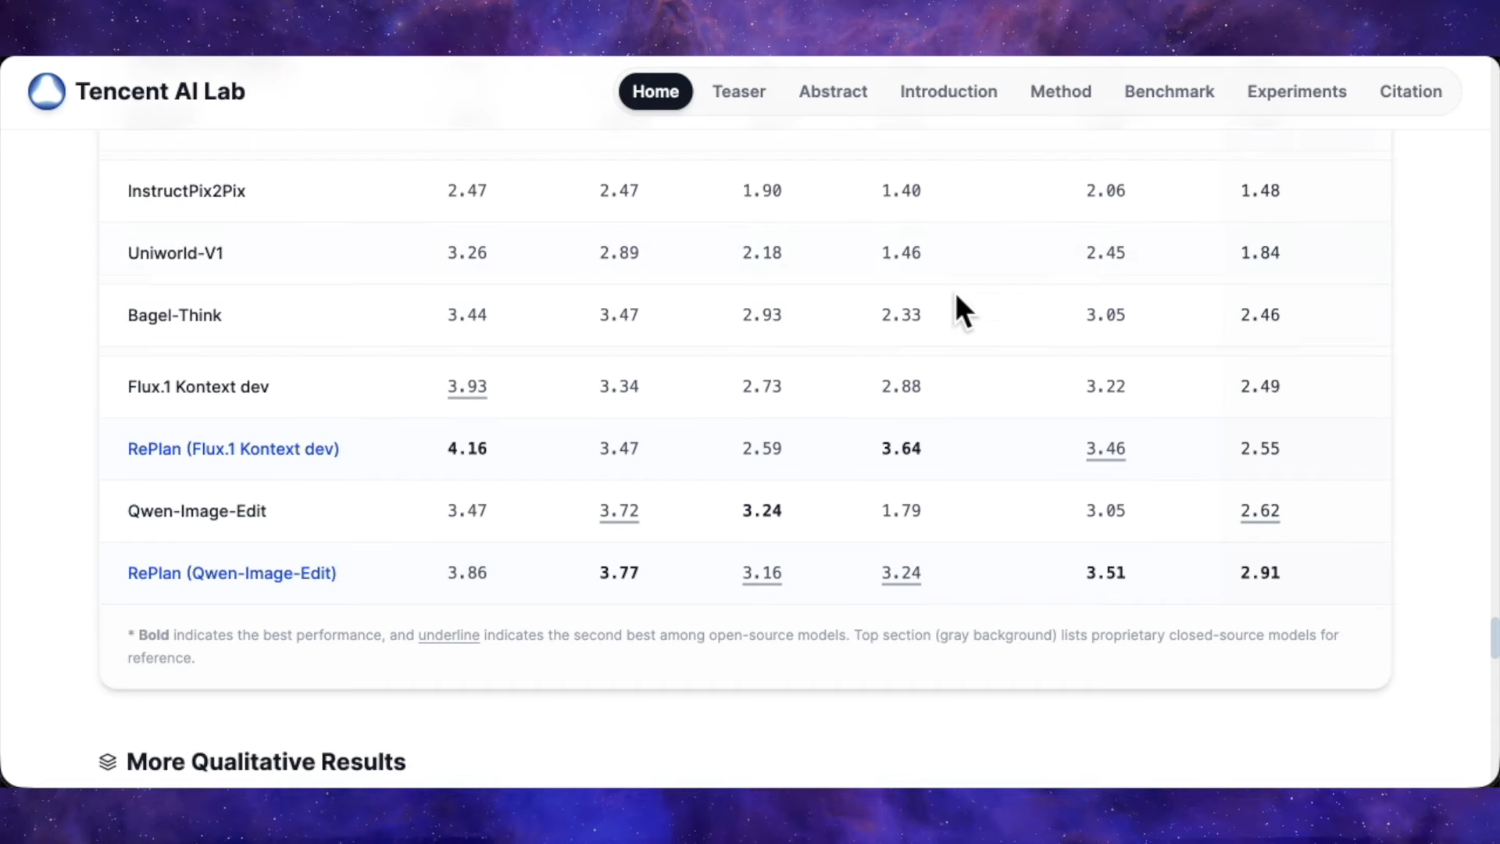Viewport: 1500px width, 844px height.
Task: Click the underlined 3.46 score
Action: [1106, 449]
